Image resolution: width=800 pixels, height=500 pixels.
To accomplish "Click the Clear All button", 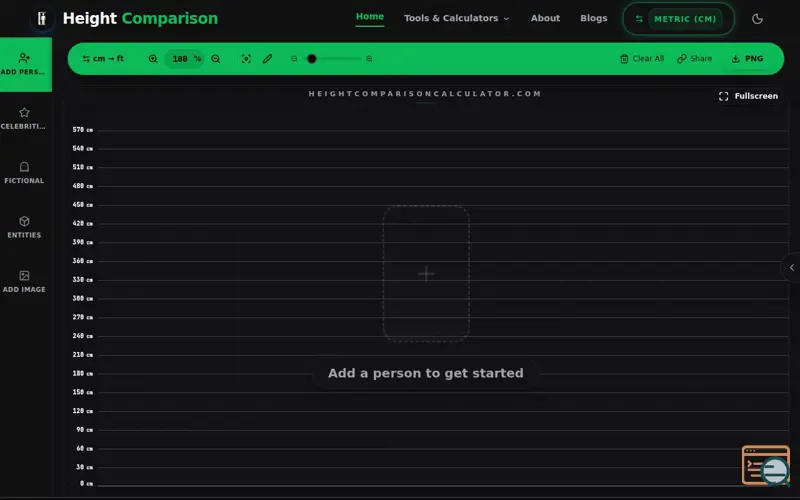I will pos(642,59).
